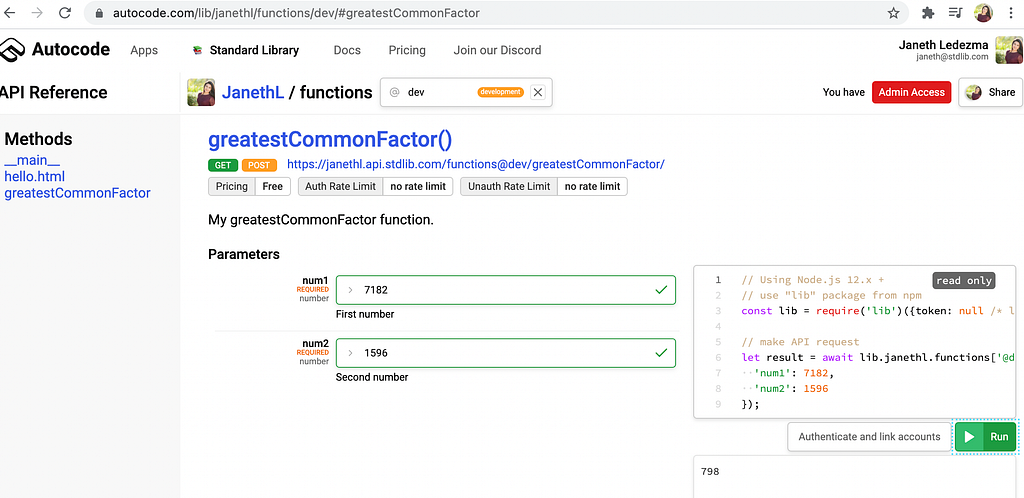Bookmark this page with the star icon
The image size is (1024, 498).
pyautogui.click(x=893, y=12)
